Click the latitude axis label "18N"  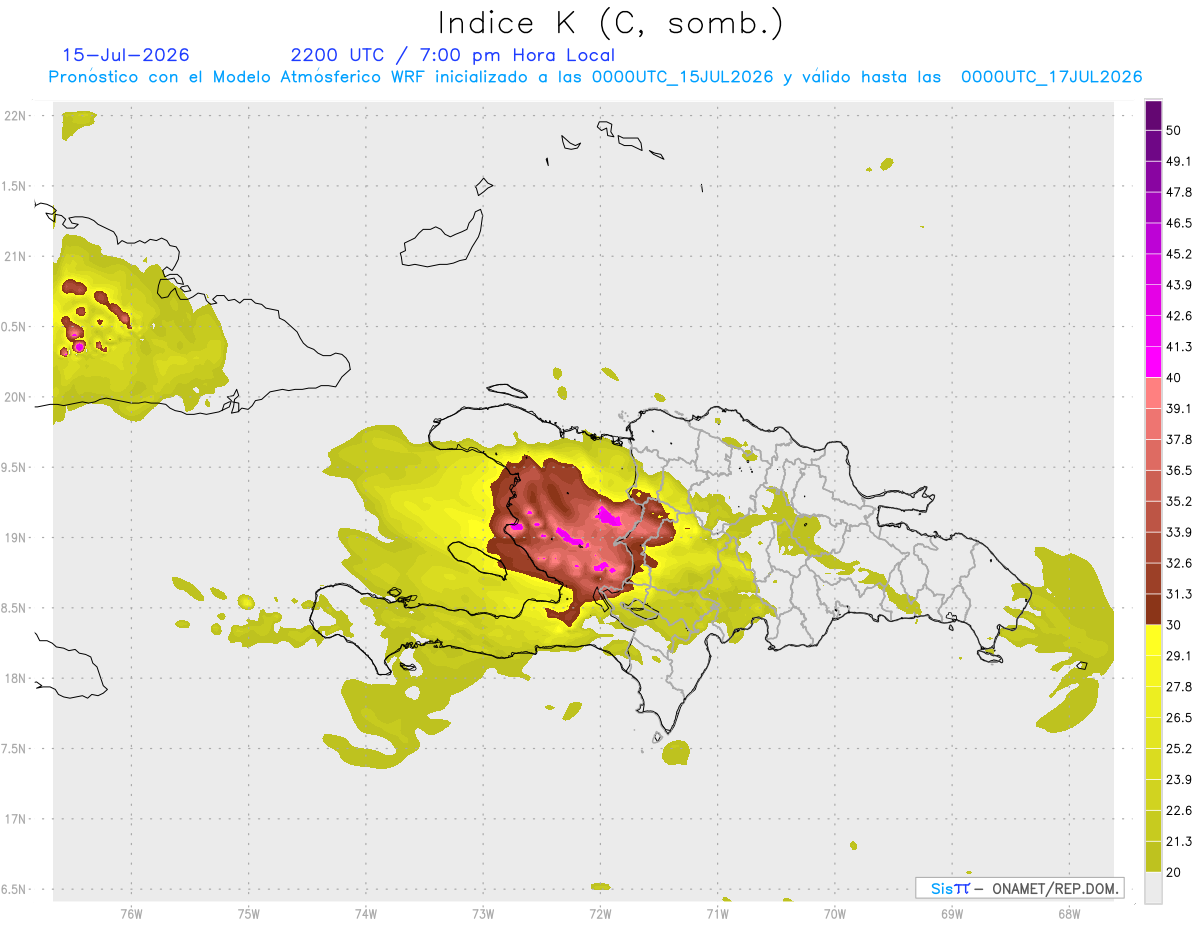[15, 679]
